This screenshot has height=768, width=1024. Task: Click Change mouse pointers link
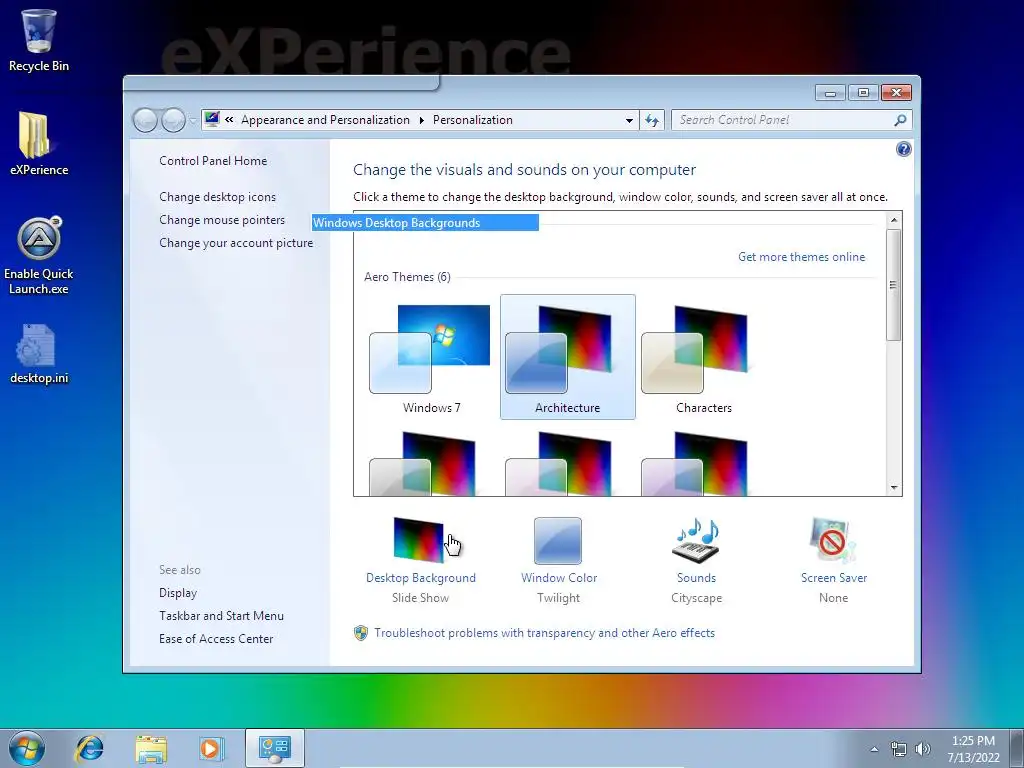(222, 219)
